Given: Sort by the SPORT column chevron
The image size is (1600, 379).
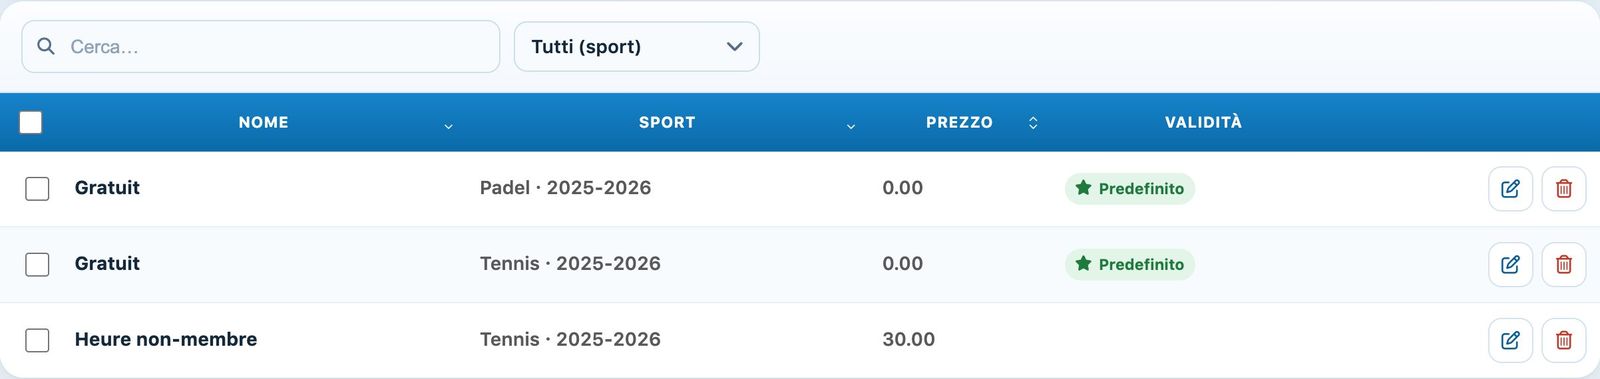Looking at the screenshot, I should pos(851,126).
